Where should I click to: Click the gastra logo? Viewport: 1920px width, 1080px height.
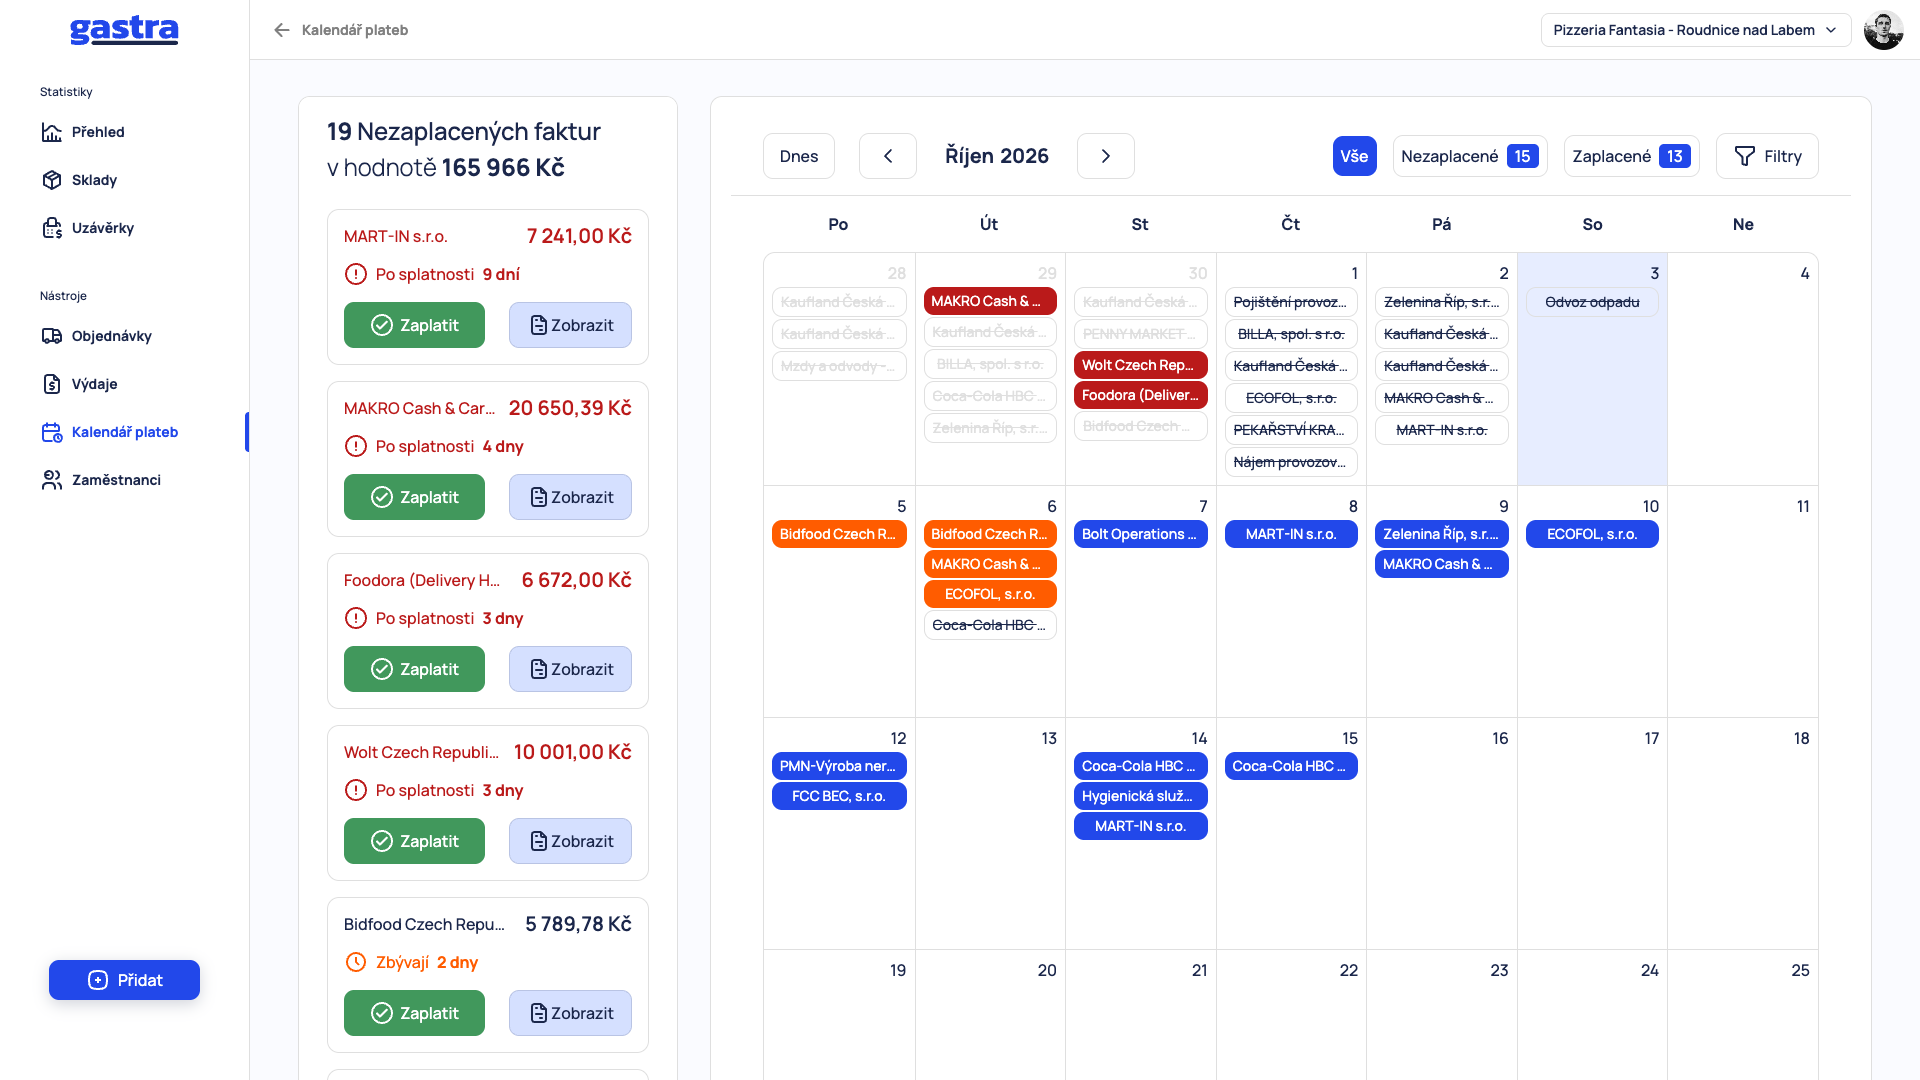124,30
